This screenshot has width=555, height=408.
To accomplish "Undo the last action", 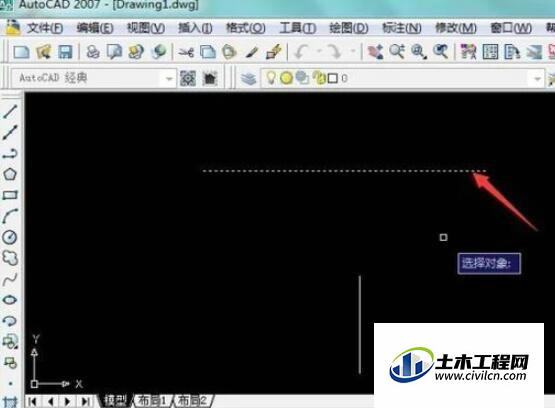I will pos(302,52).
